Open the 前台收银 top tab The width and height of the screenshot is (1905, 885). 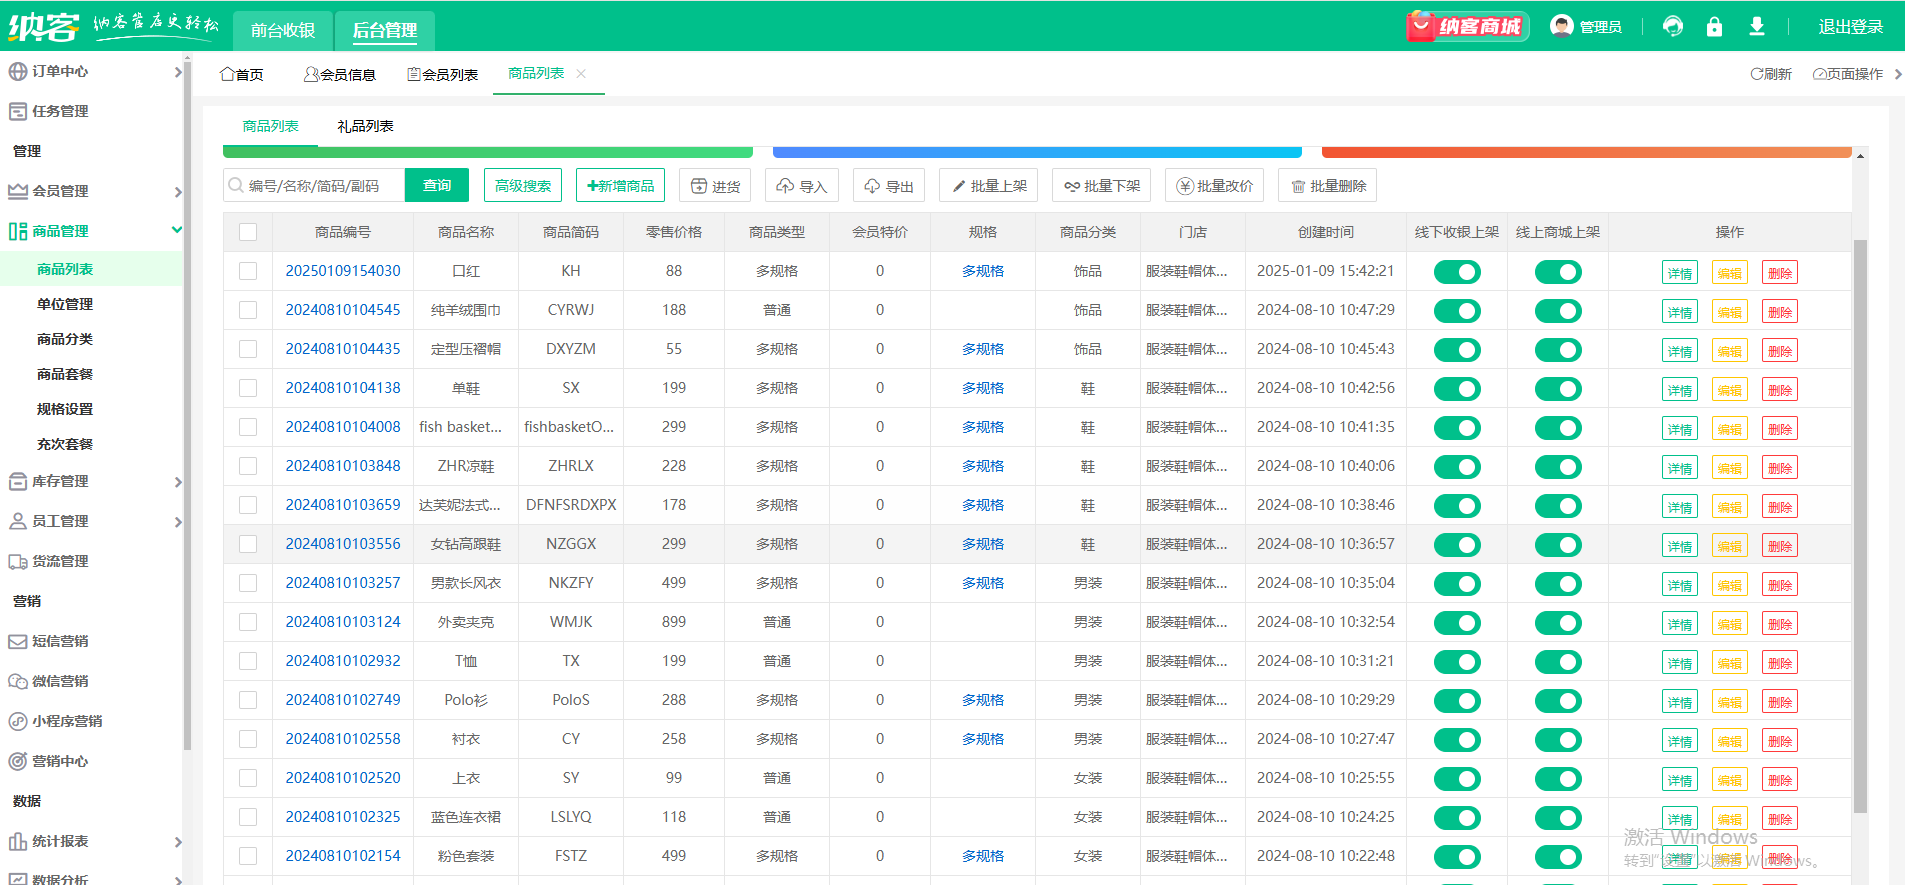click(283, 30)
